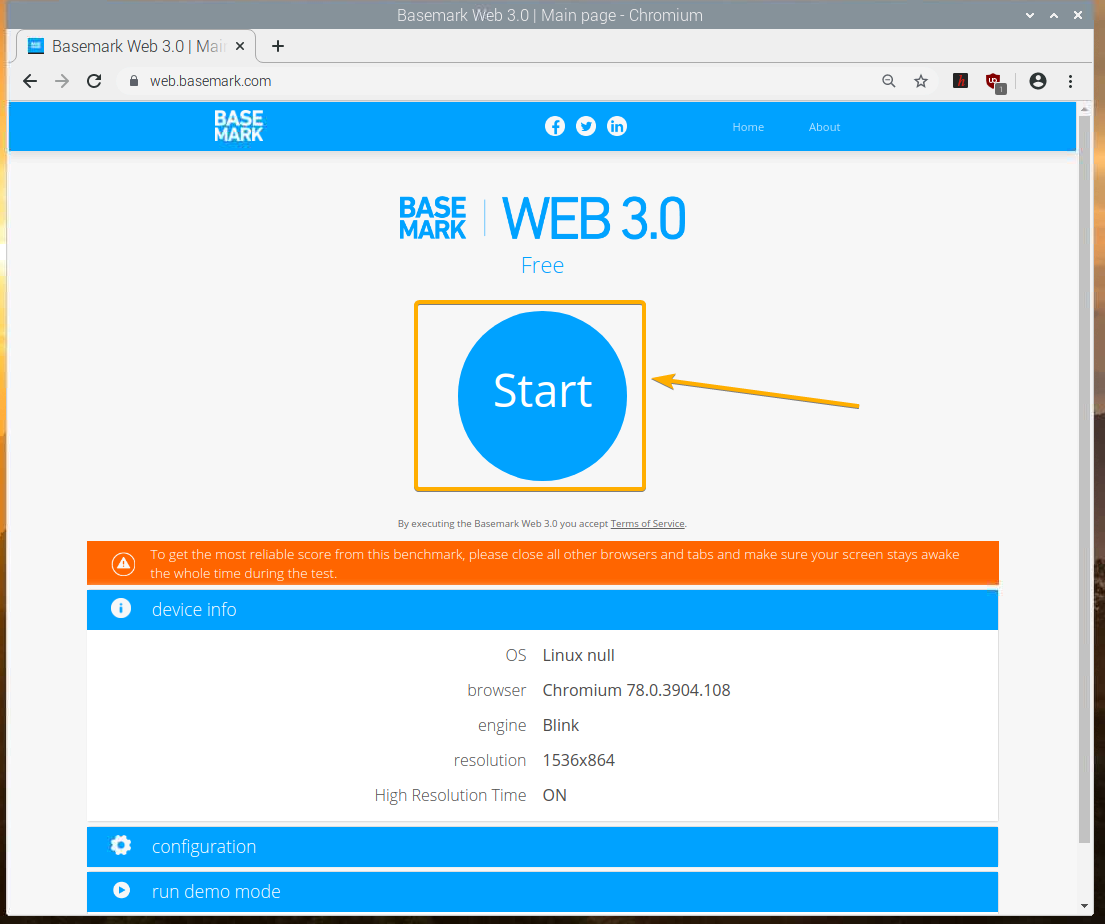Go to Home in site navigation

[x=748, y=127]
